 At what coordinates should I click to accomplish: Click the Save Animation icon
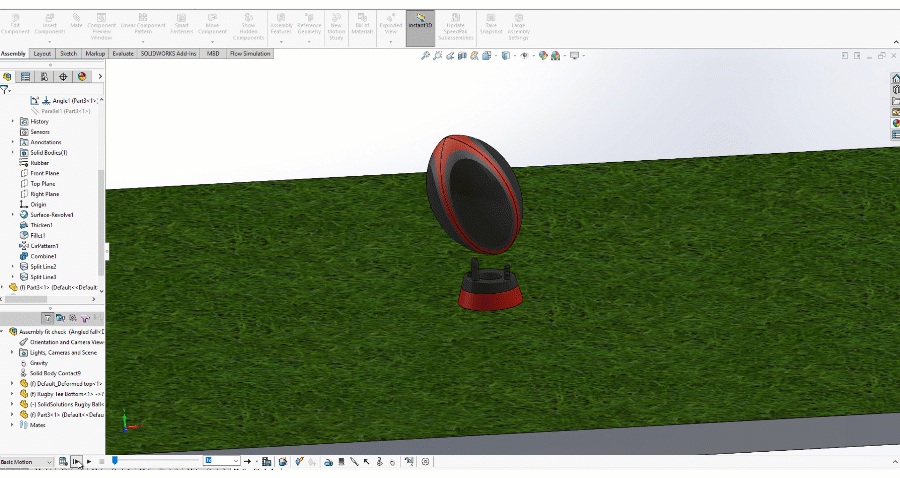(267, 461)
